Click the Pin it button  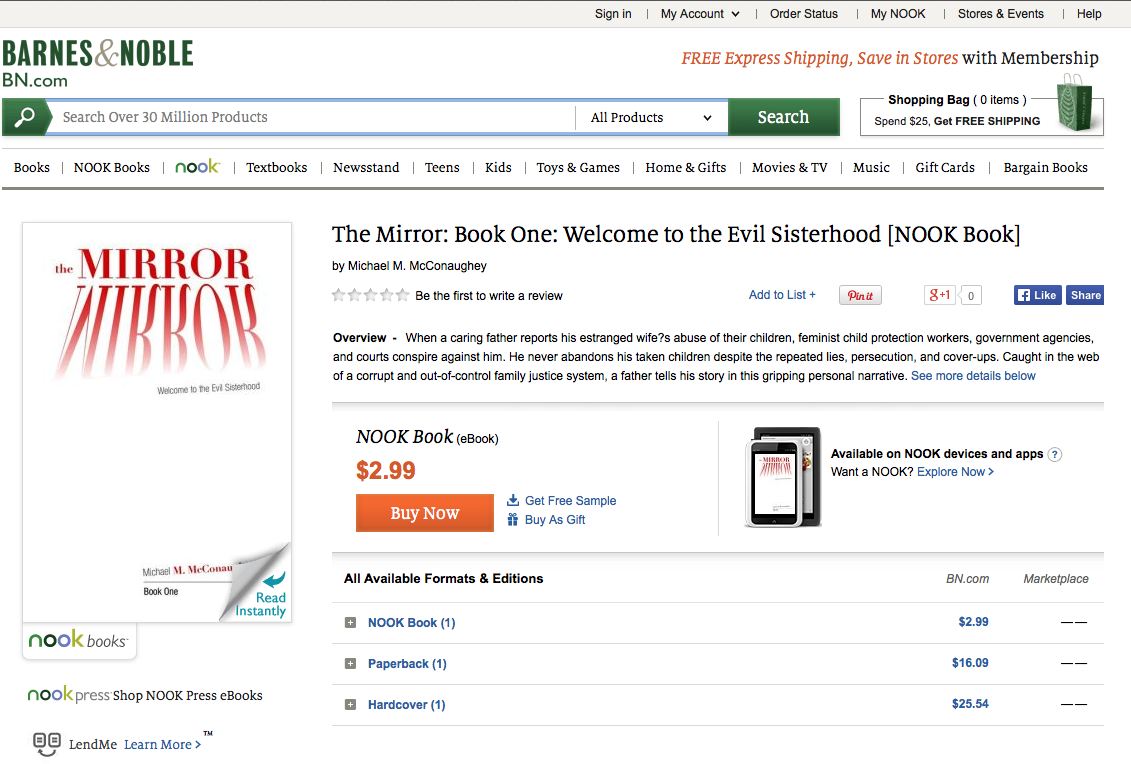860,295
